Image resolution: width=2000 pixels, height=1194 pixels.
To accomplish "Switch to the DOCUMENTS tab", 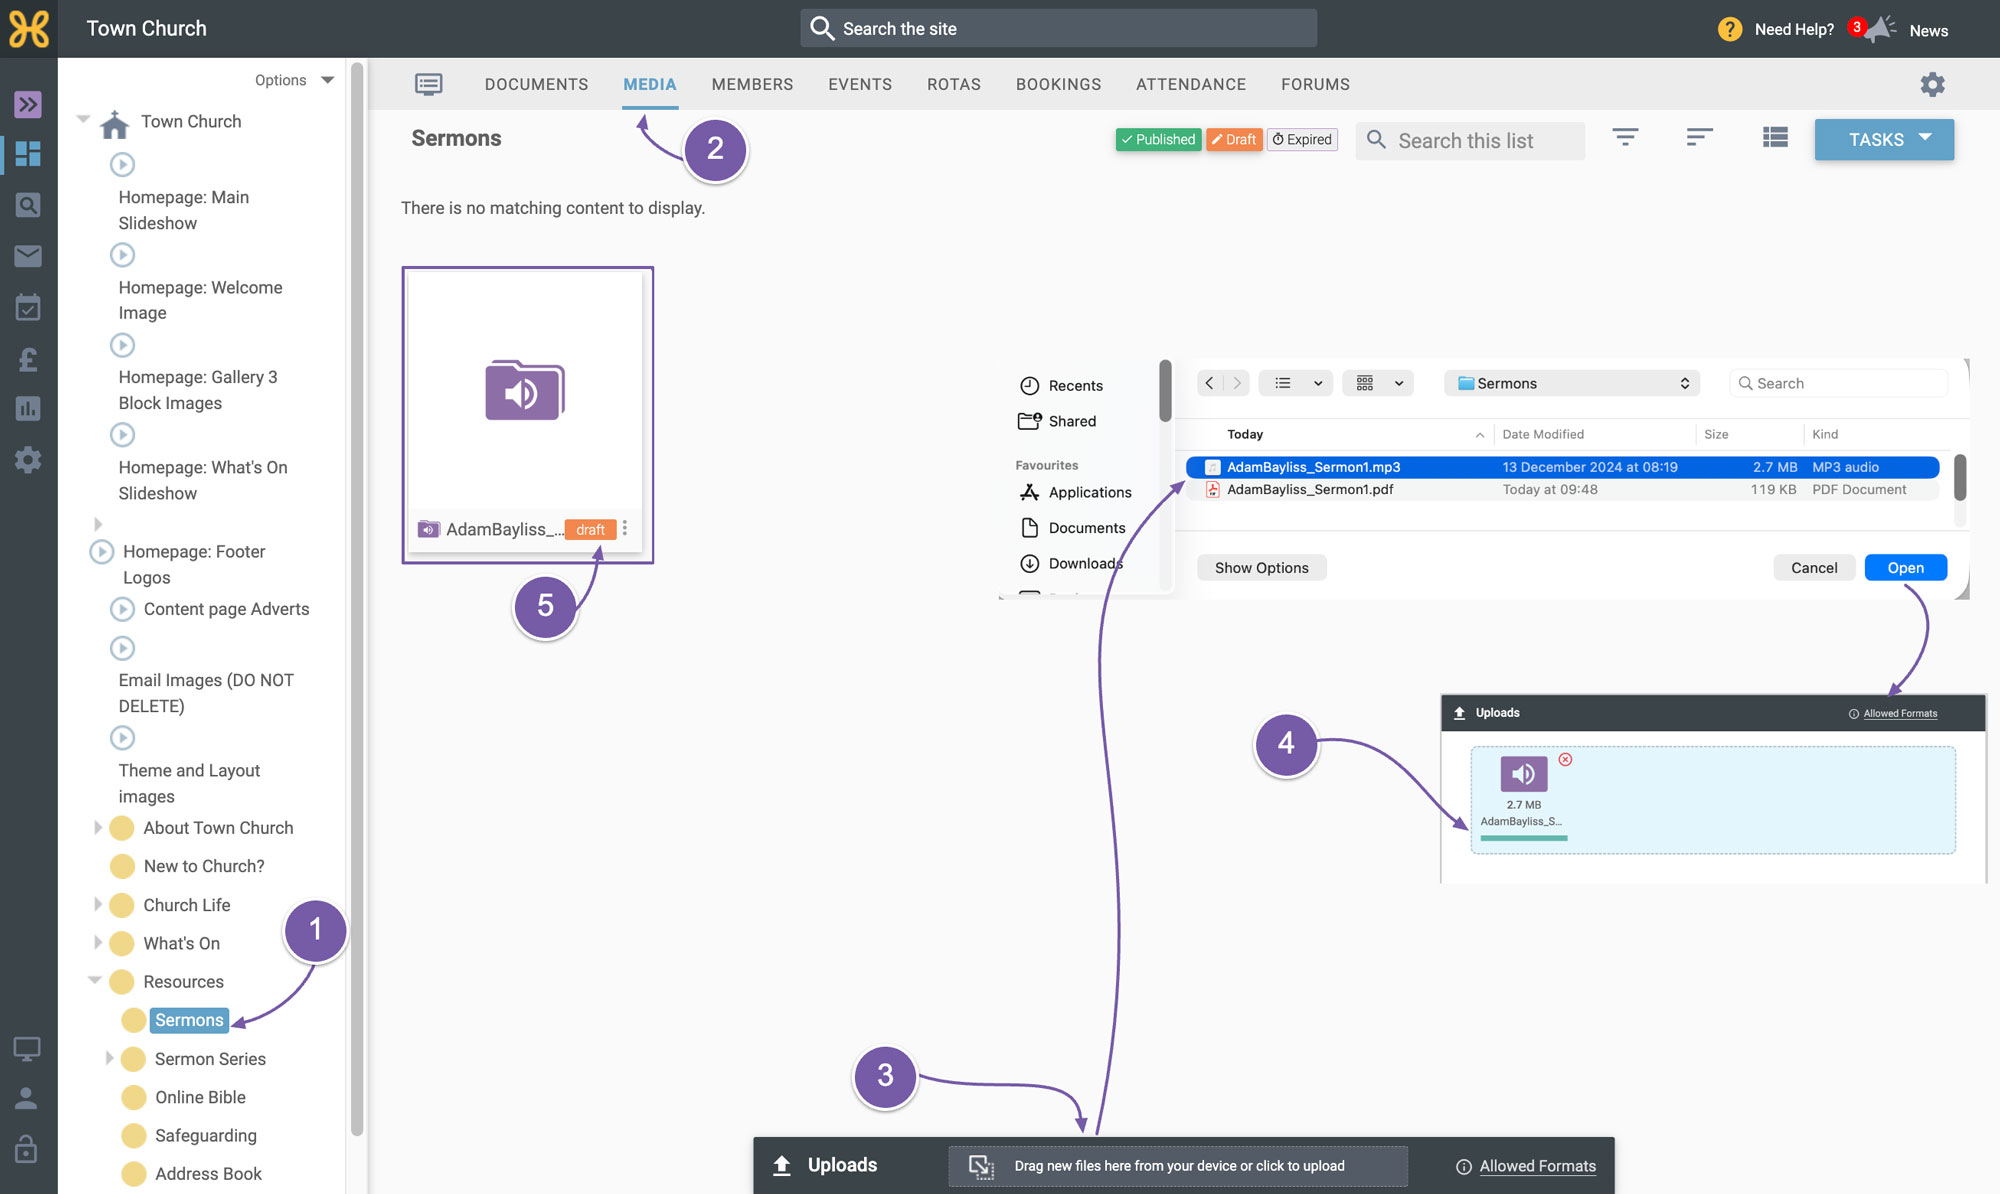I will click(x=536, y=84).
